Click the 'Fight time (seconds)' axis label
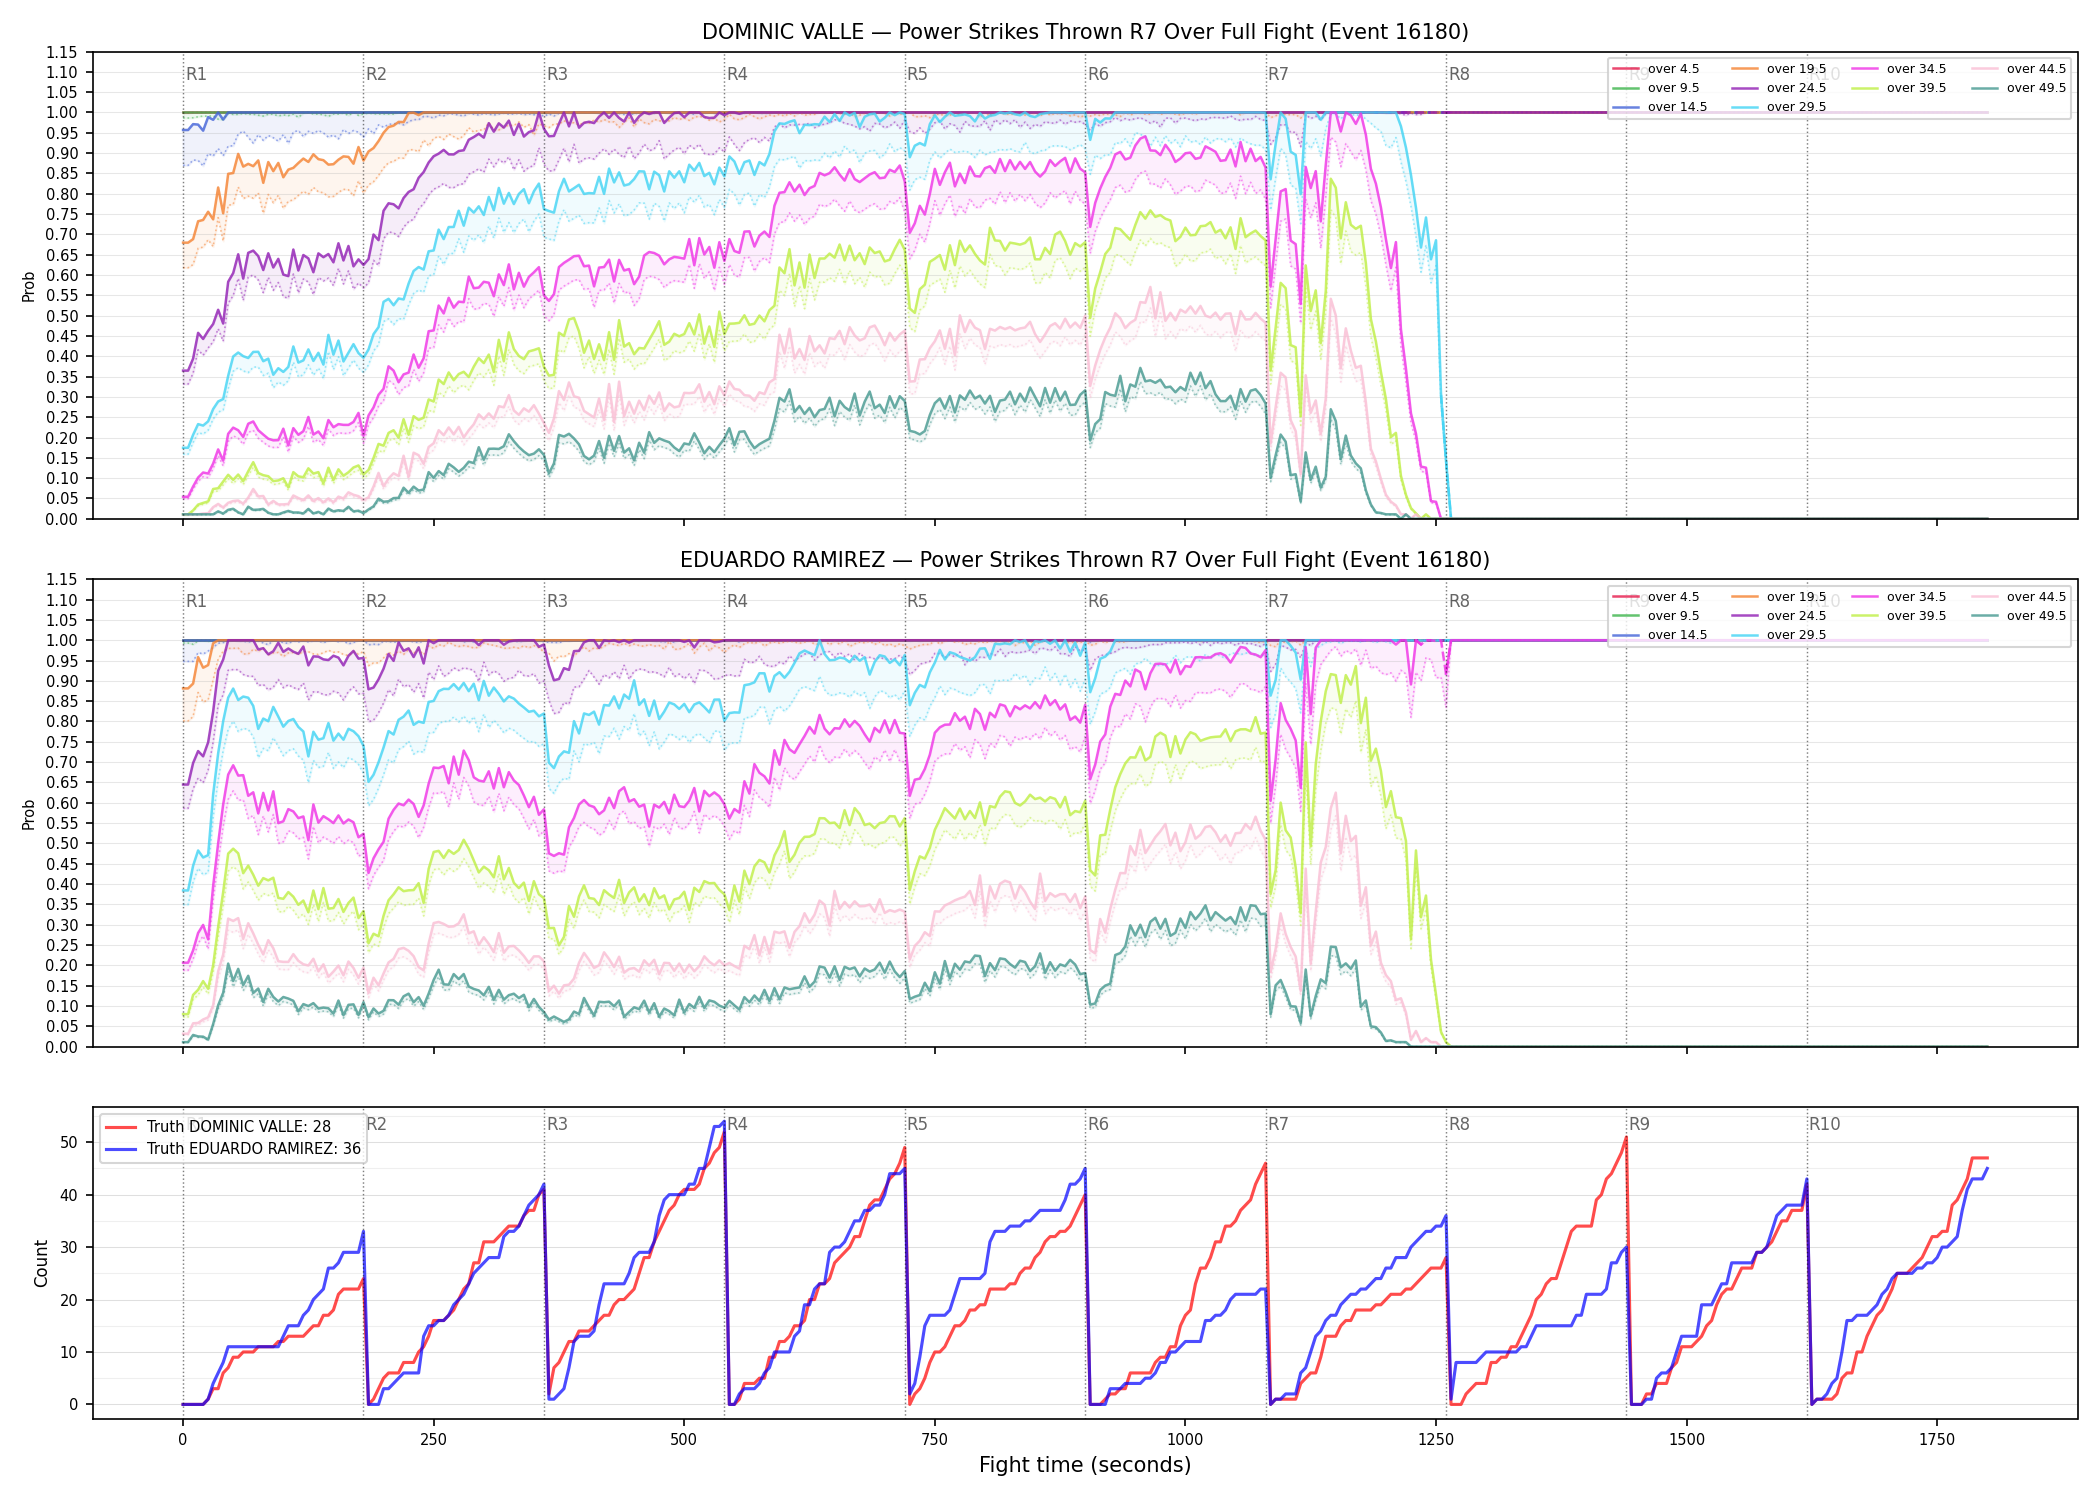This screenshot has height=1500, width=2100. point(1085,1465)
